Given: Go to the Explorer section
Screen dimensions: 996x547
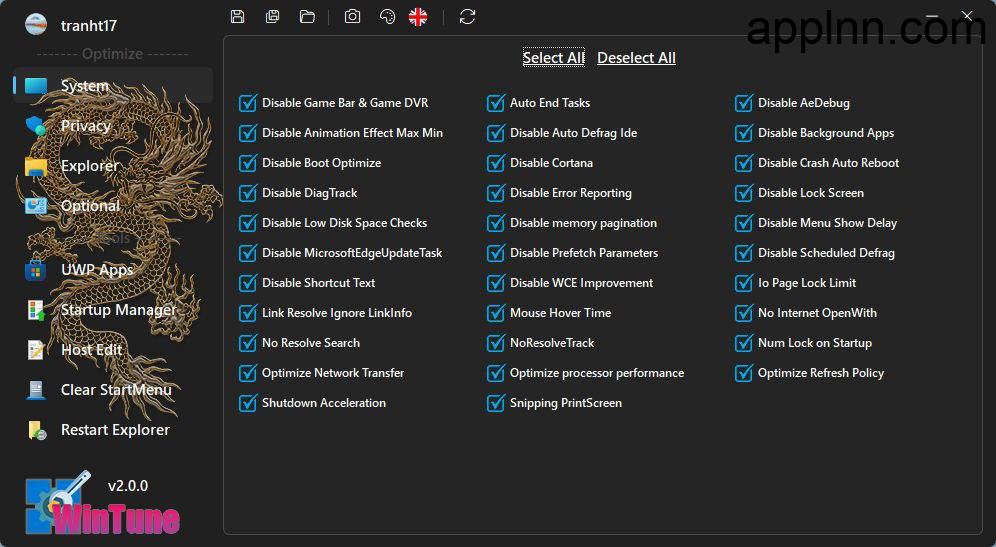Looking at the screenshot, I should (113, 166).
